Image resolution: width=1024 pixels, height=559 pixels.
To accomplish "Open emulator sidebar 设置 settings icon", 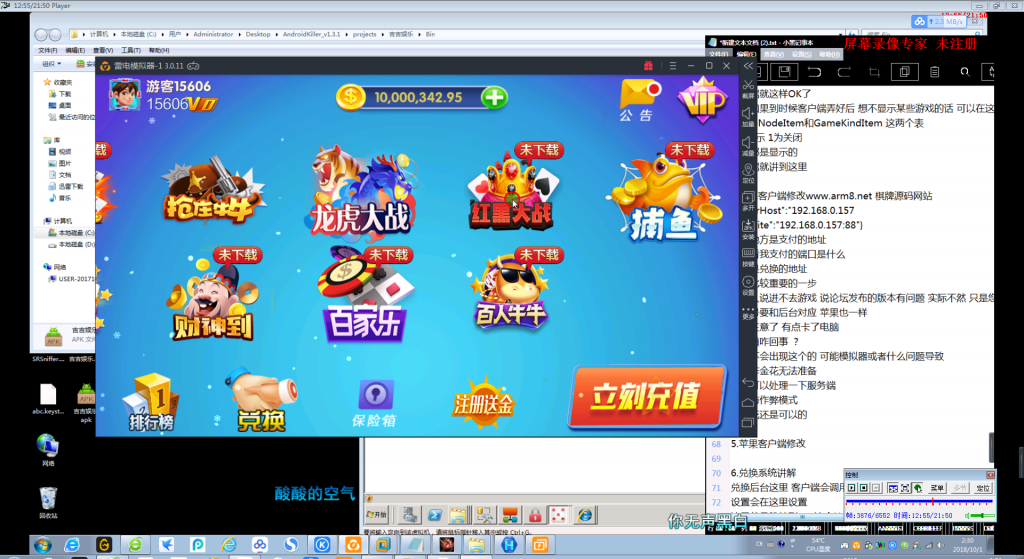I will 748,283.
